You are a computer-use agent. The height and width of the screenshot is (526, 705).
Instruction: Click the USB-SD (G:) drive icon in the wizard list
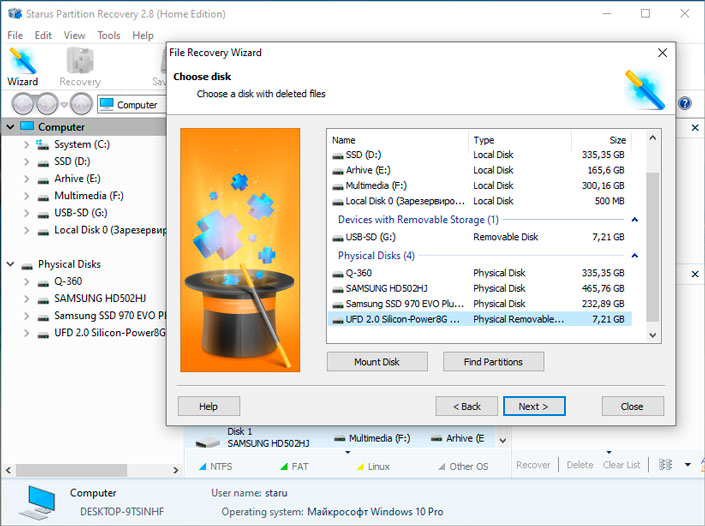(338, 238)
